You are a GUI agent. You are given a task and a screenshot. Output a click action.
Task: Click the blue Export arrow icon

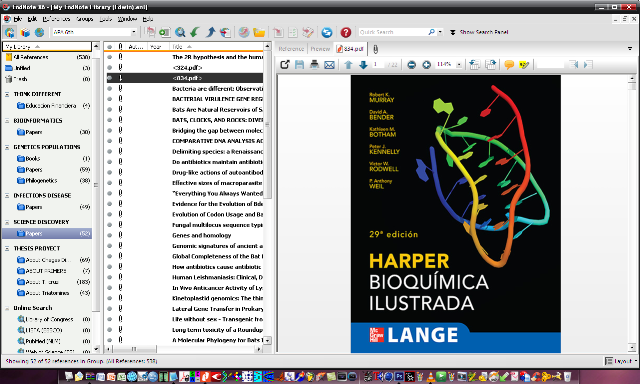[x=210, y=32]
